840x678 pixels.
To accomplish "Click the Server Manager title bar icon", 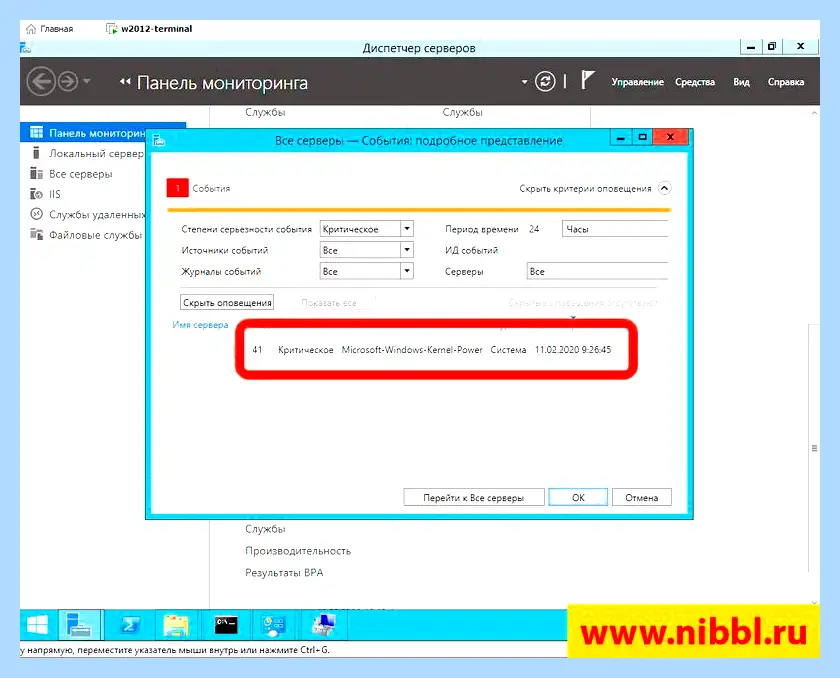I will click(25, 48).
